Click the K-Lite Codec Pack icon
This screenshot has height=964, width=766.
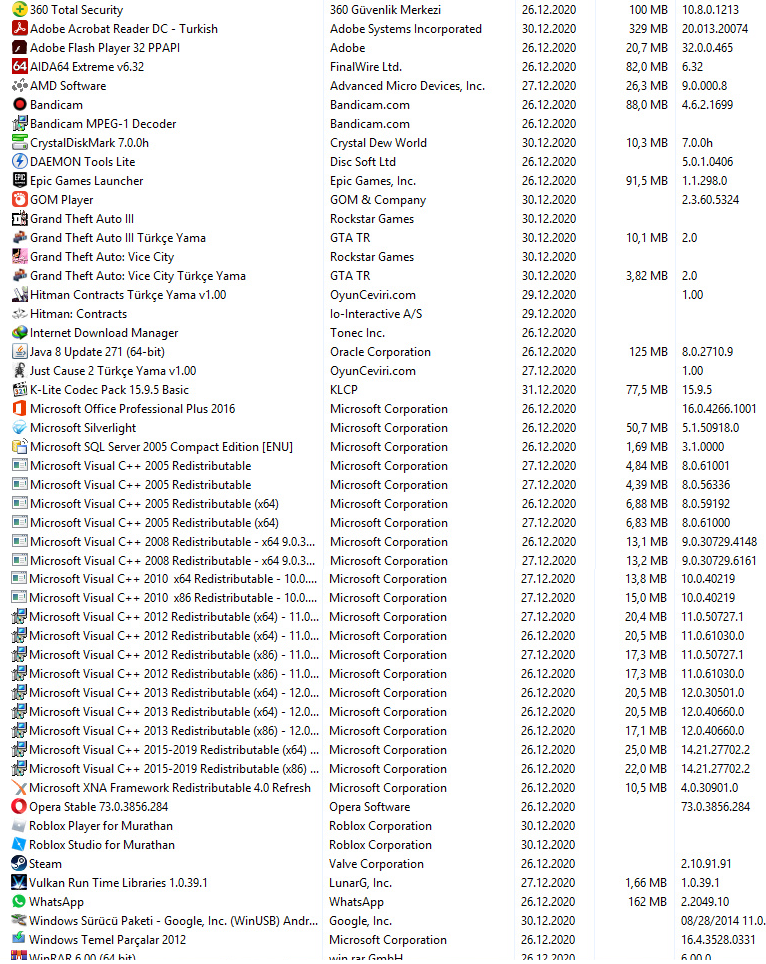(x=20, y=390)
